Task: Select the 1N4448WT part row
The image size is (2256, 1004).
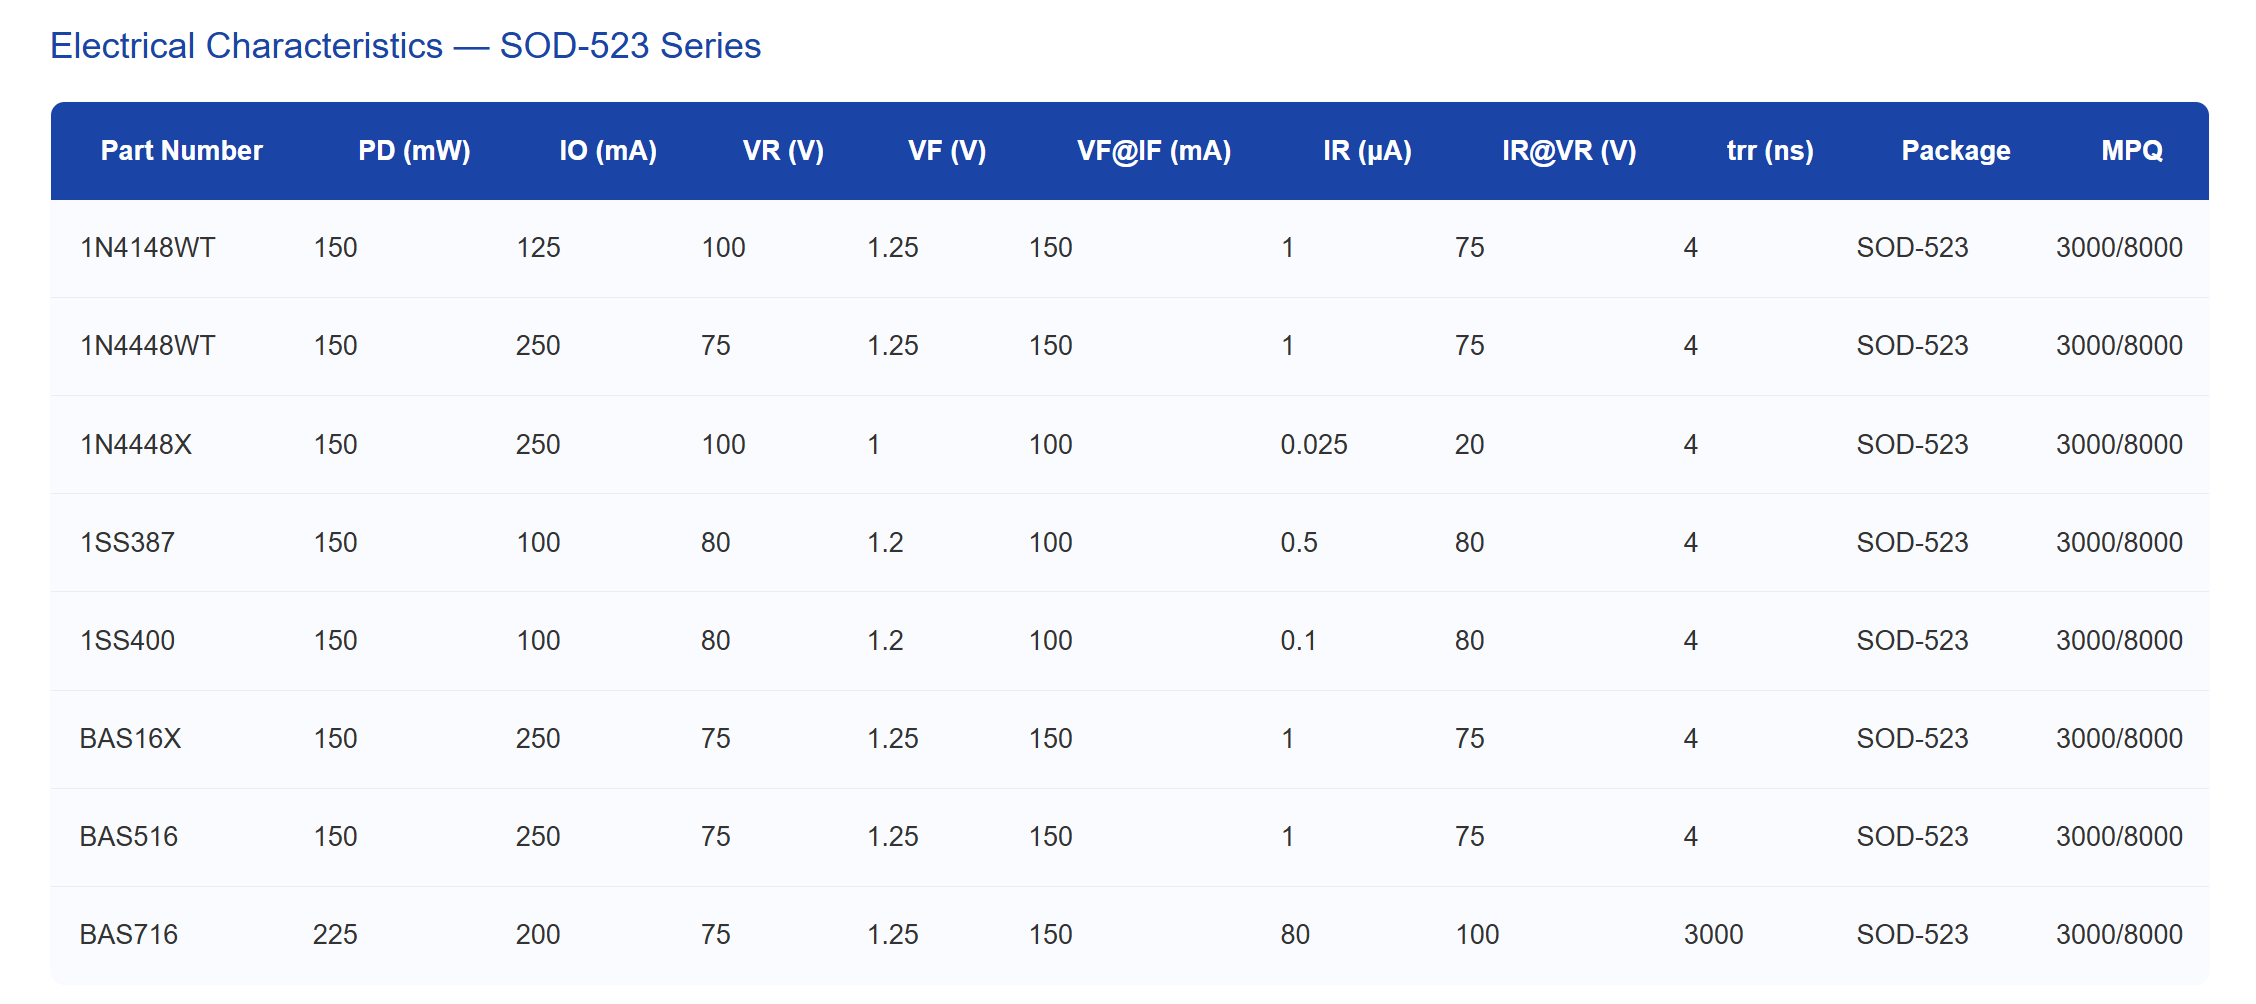Action: coord(147,346)
